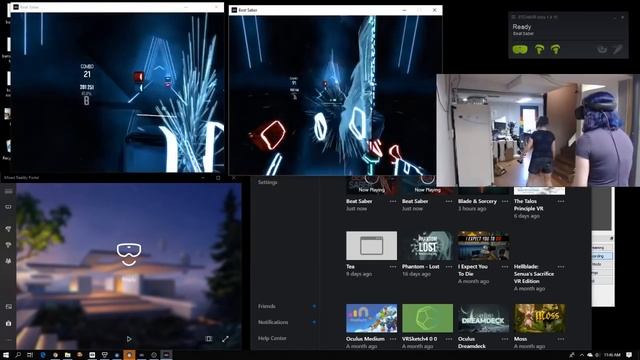Viewport: 640px width, 360px height.
Task: Open Settings in the Oculus sidebar
Action: coord(268,182)
